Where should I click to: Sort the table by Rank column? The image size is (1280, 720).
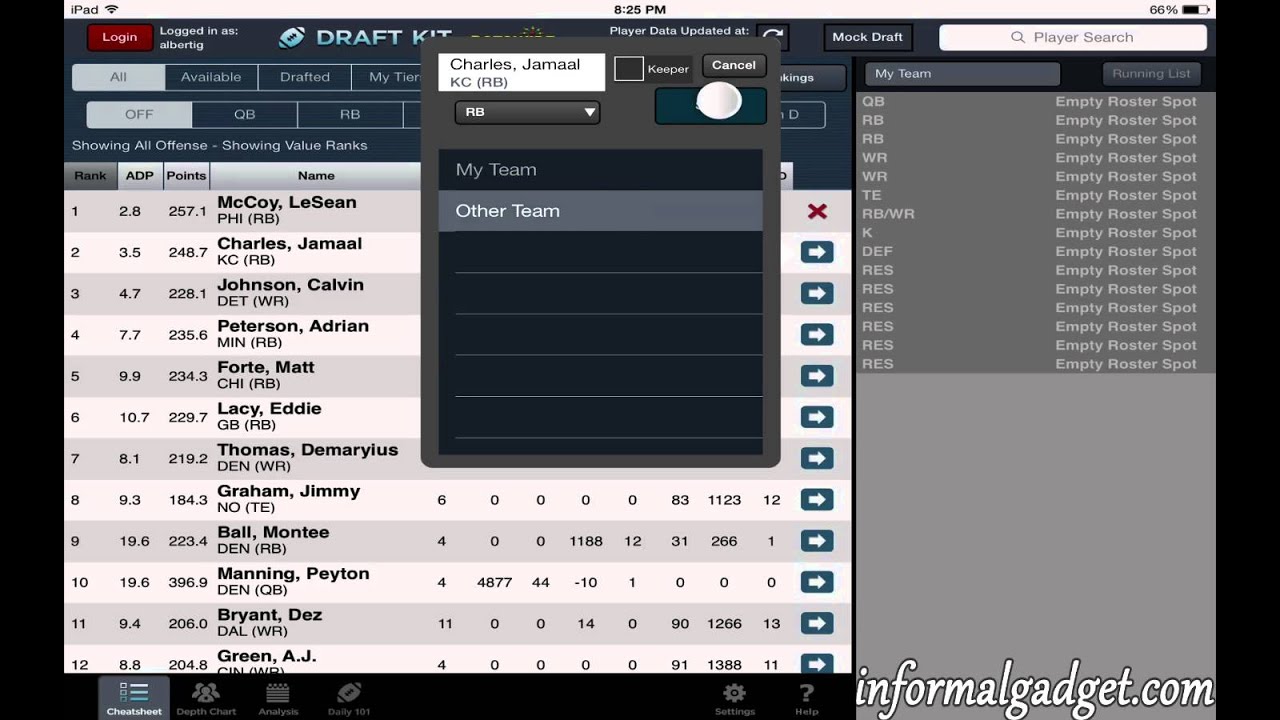coord(90,175)
